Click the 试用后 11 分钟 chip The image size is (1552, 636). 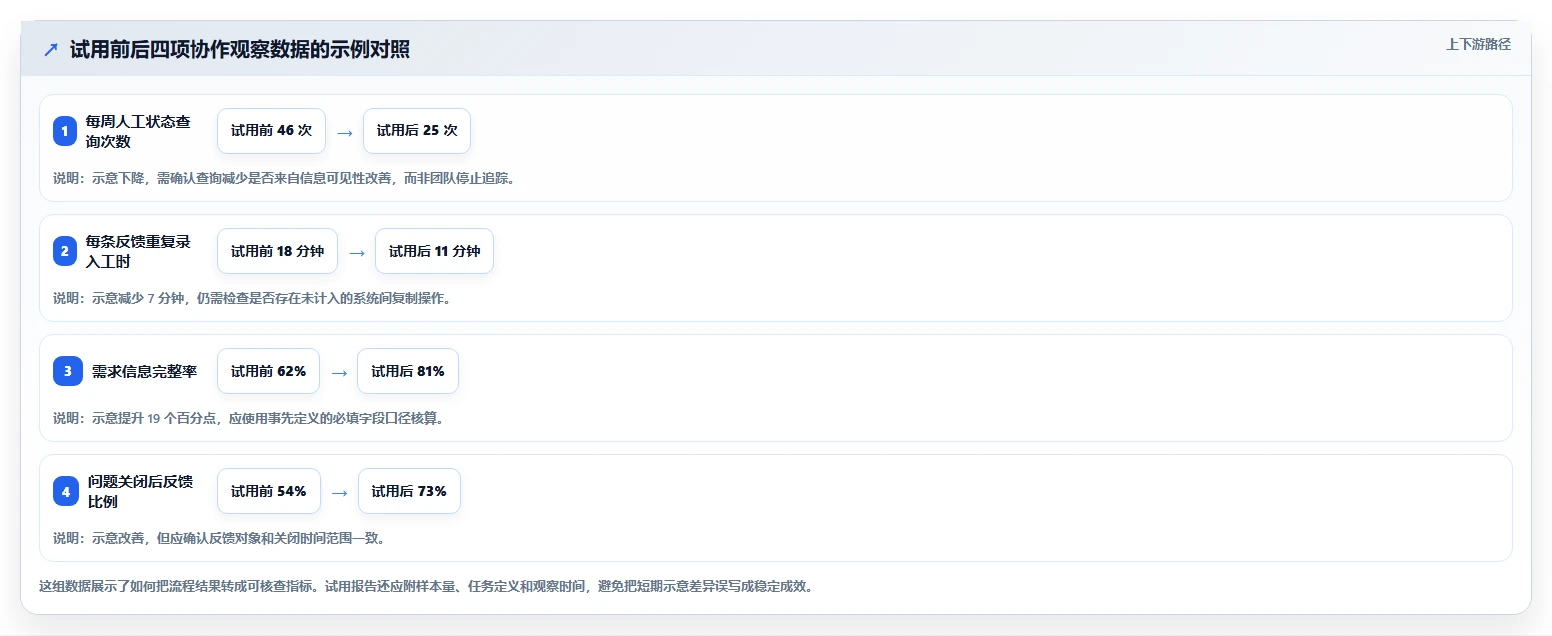point(434,251)
